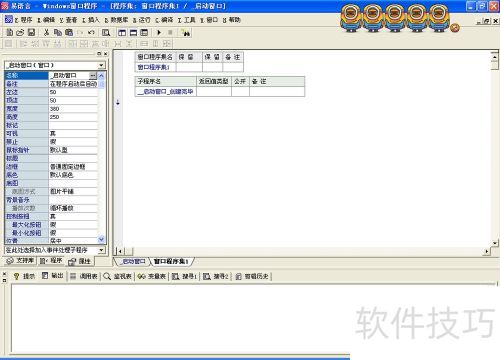Open the 变量表 tab
This screenshot has height=360, width=500.
pos(152,276)
